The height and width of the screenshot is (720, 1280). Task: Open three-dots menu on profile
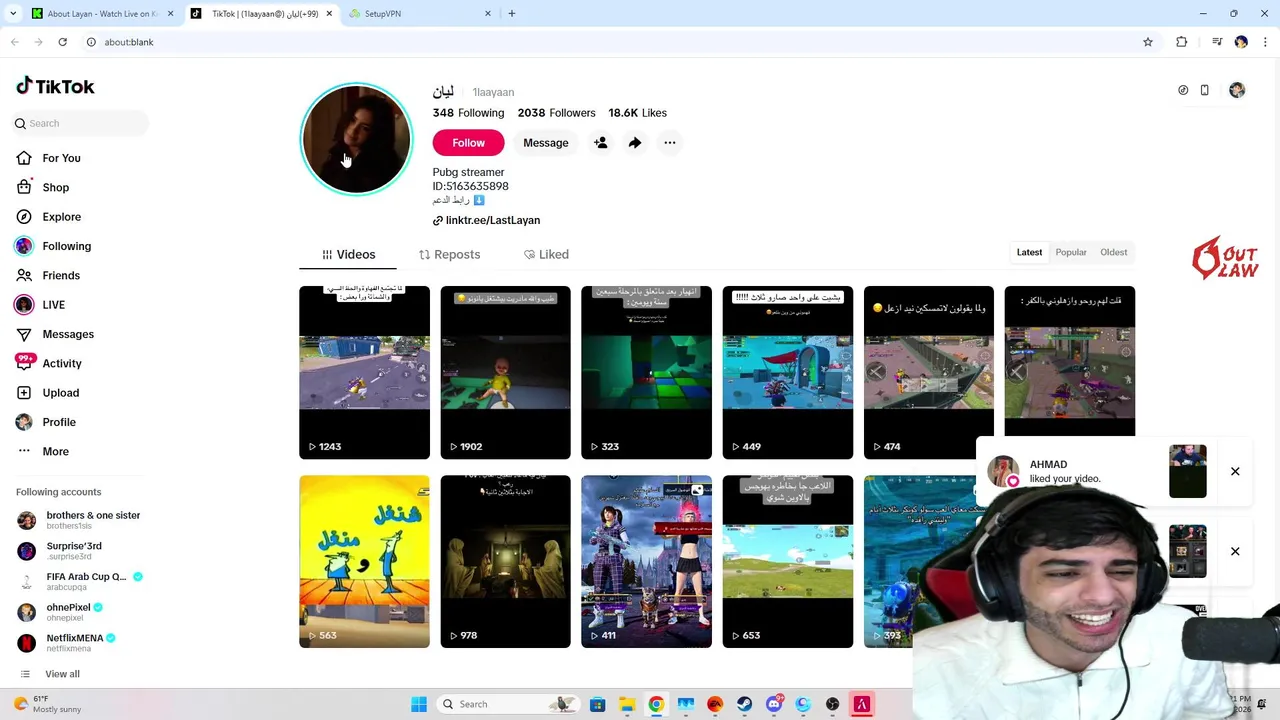coord(670,143)
